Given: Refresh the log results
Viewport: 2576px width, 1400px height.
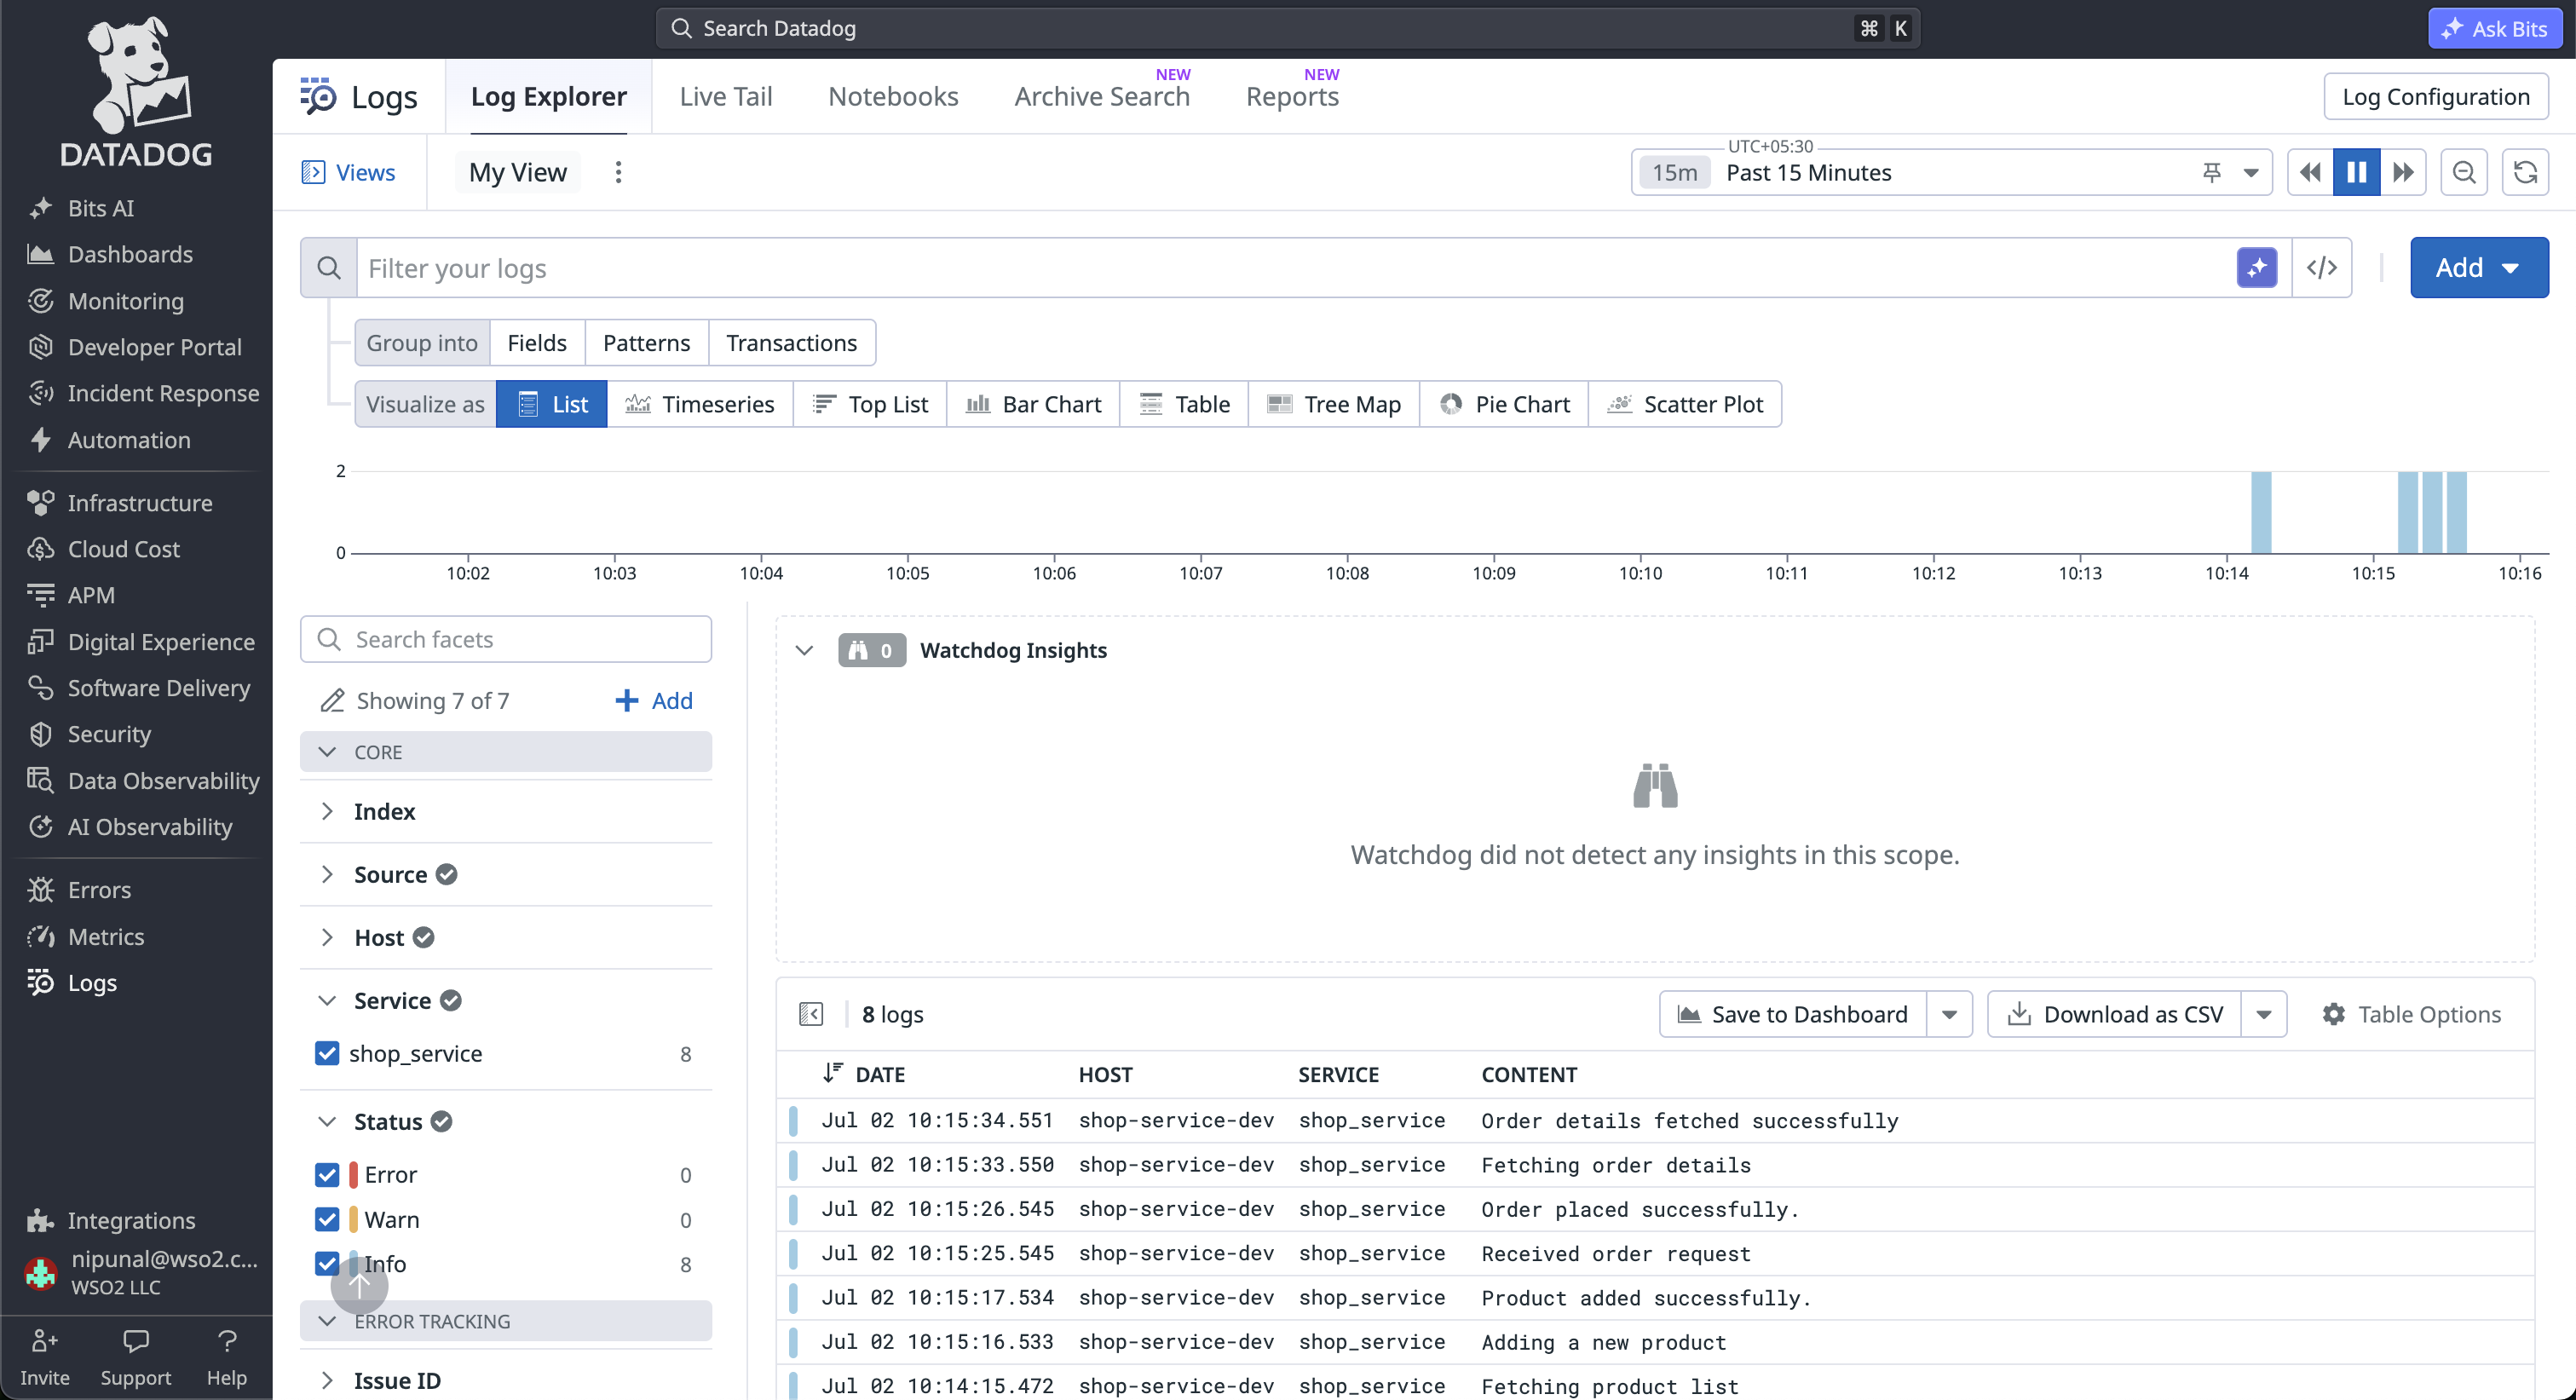Looking at the screenshot, I should [x=2525, y=172].
